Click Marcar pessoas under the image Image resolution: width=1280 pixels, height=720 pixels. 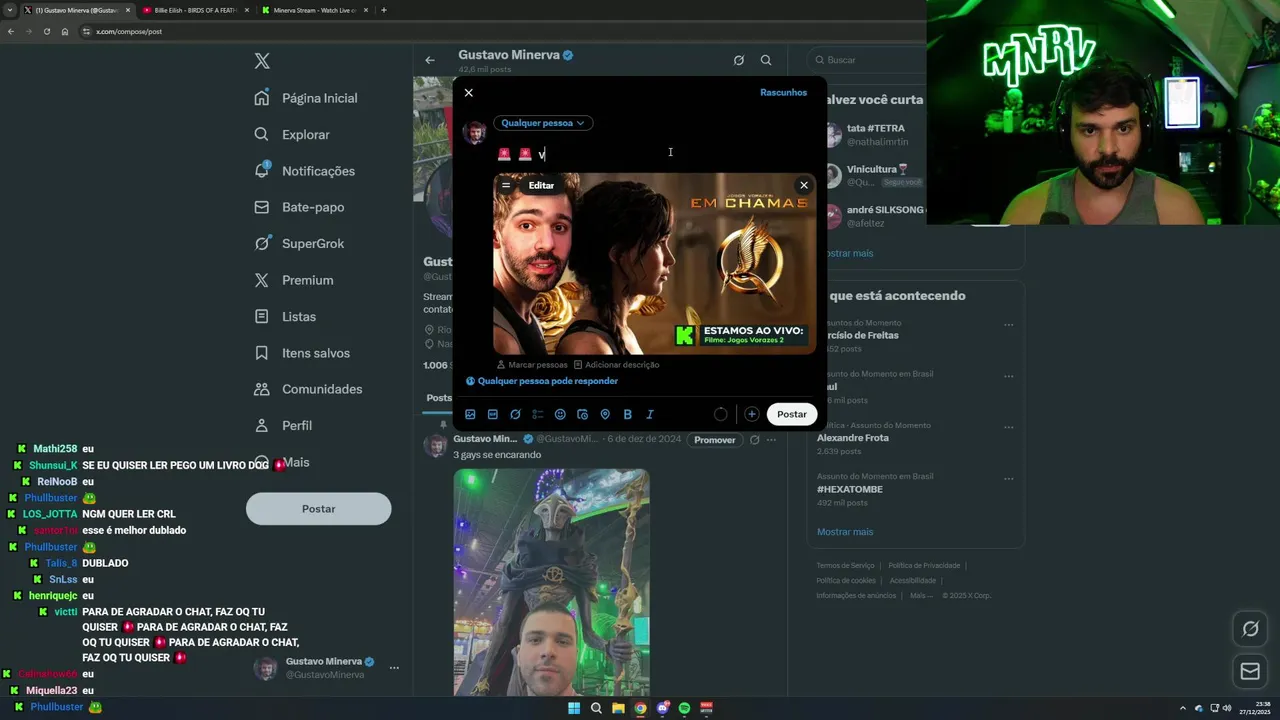coord(532,365)
